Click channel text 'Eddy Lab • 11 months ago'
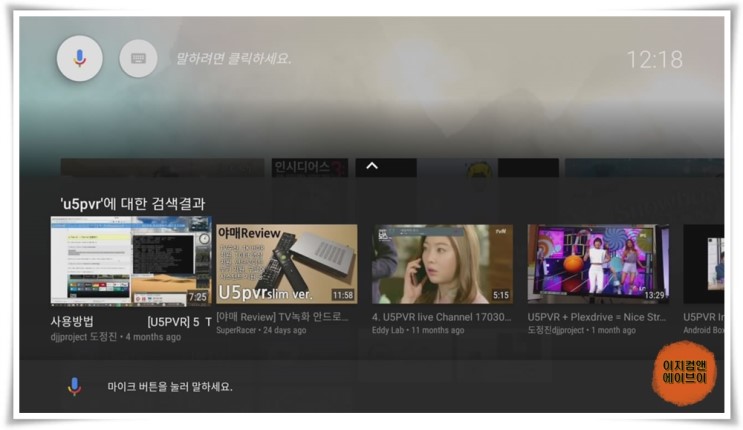 click(x=418, y=330)
